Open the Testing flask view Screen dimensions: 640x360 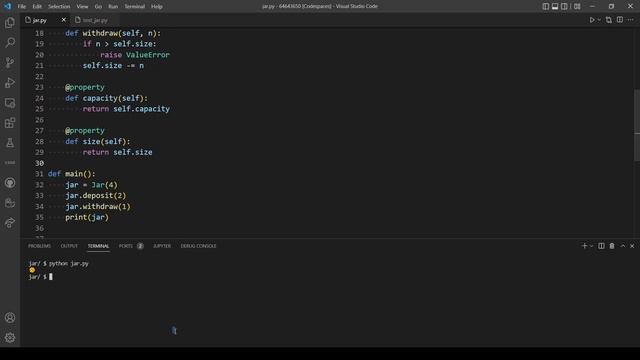pos(10,143)
